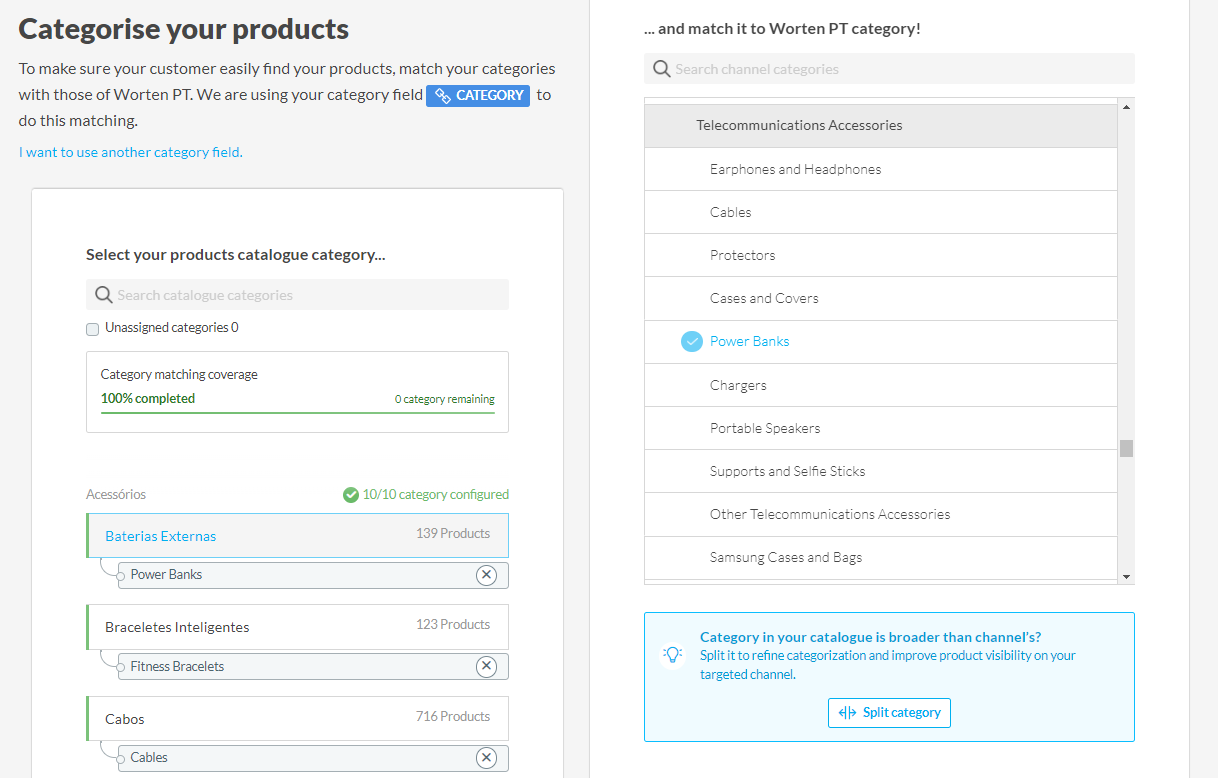Choose Chargers in the Worten category list

(738, 386)
